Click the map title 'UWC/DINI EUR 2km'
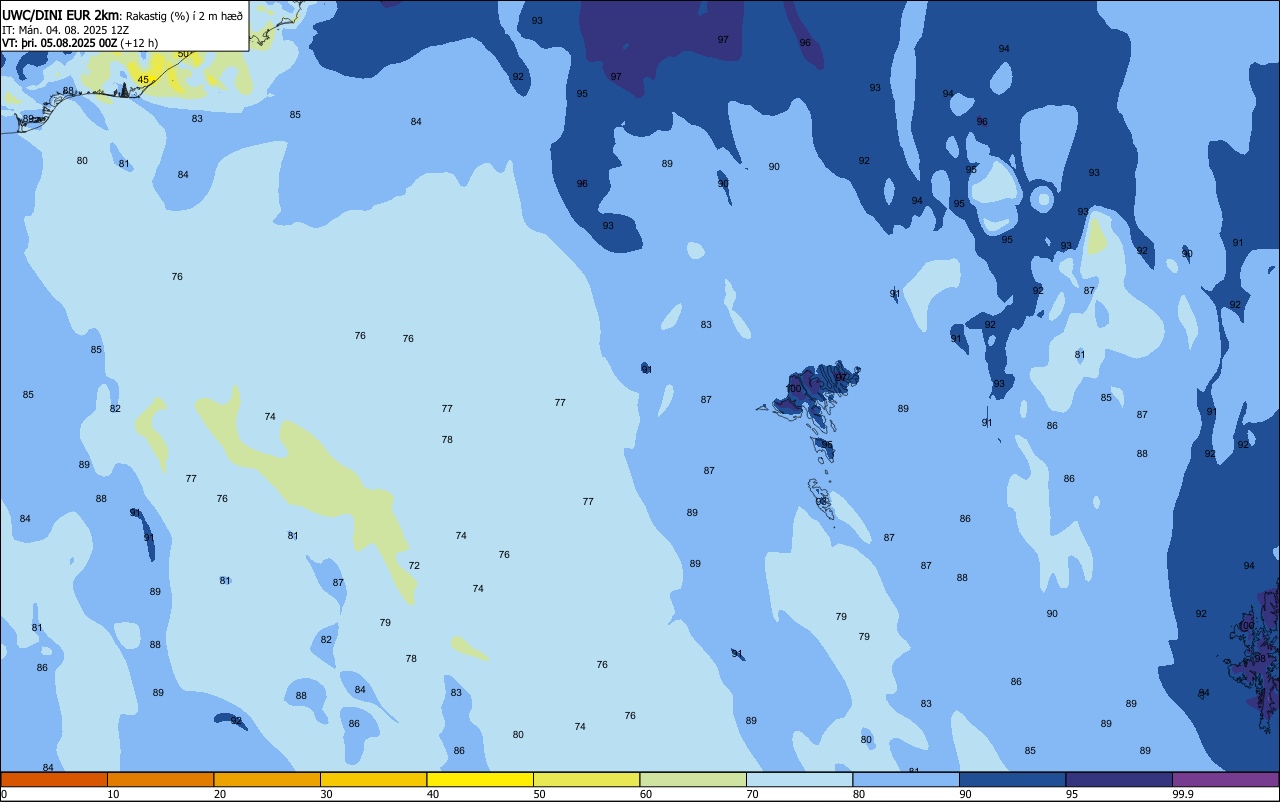 click(60, 15)
